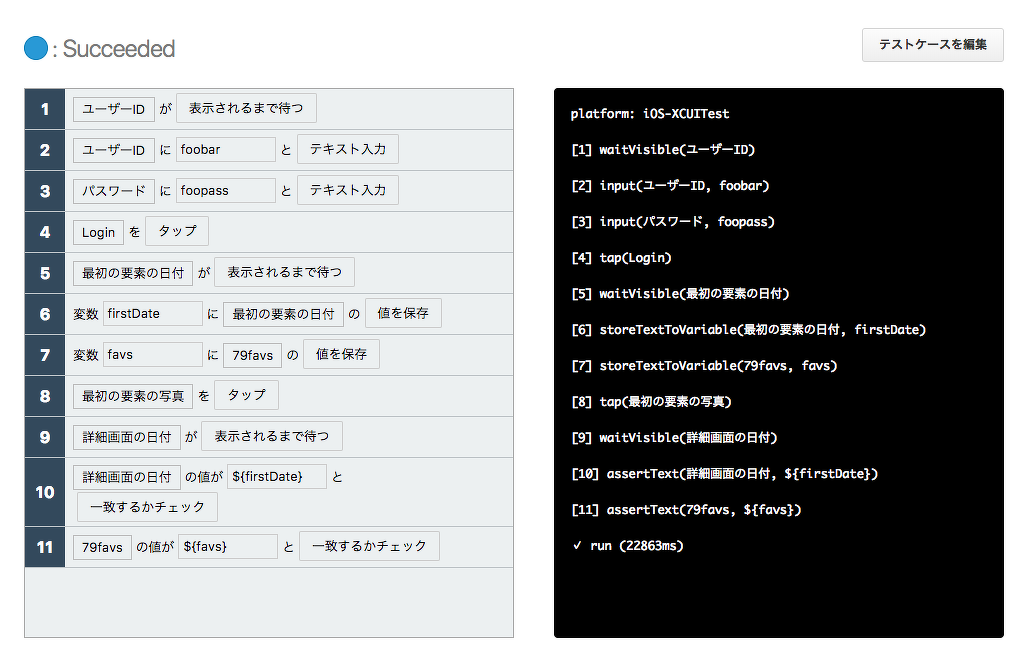Click 表示されるまで待つ action in step 1

pyautogui.click(x=246, y=108)
